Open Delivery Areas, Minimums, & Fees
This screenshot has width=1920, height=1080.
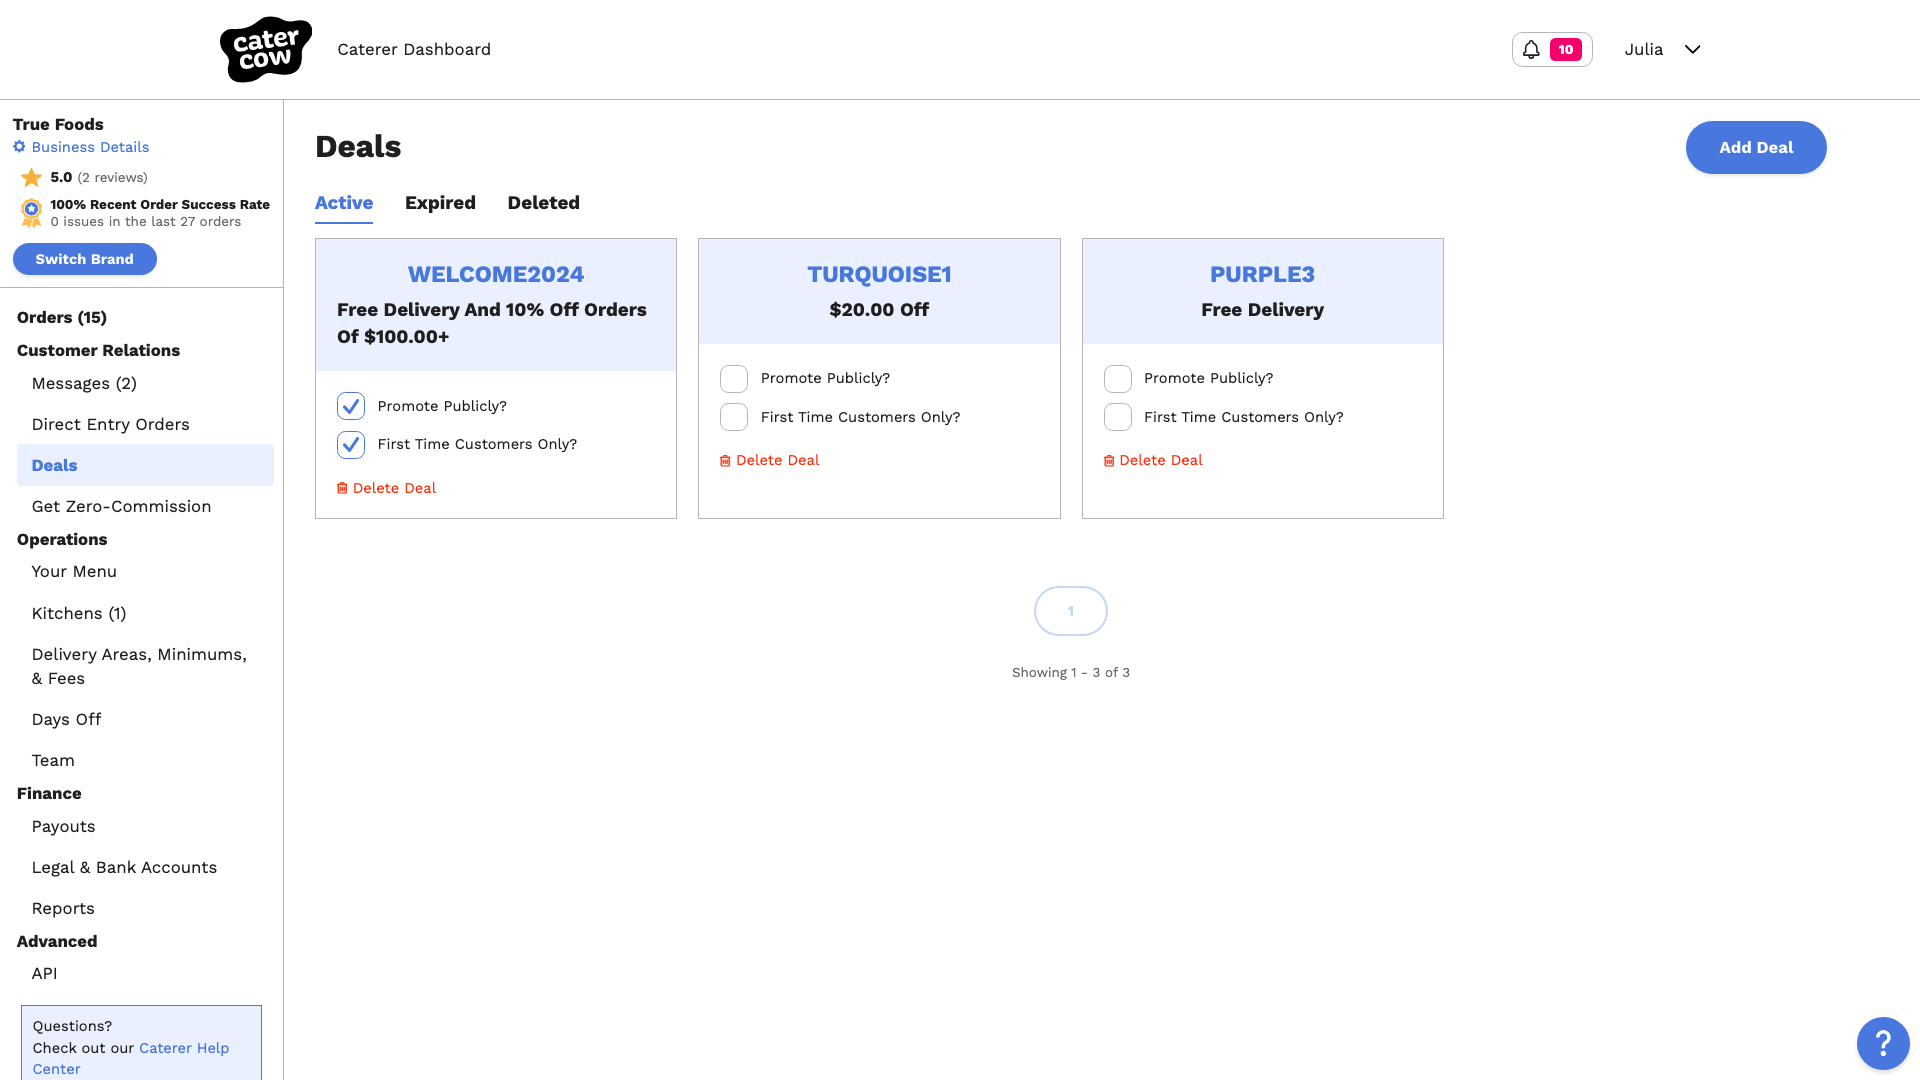pyautogui.click(x=139, y=666)
